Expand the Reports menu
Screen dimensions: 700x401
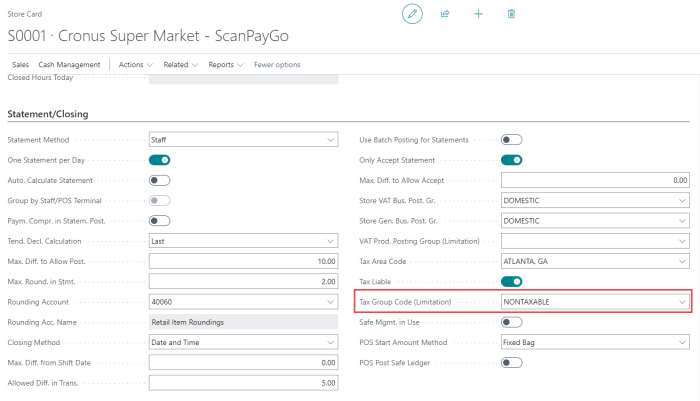coord(226,65)
